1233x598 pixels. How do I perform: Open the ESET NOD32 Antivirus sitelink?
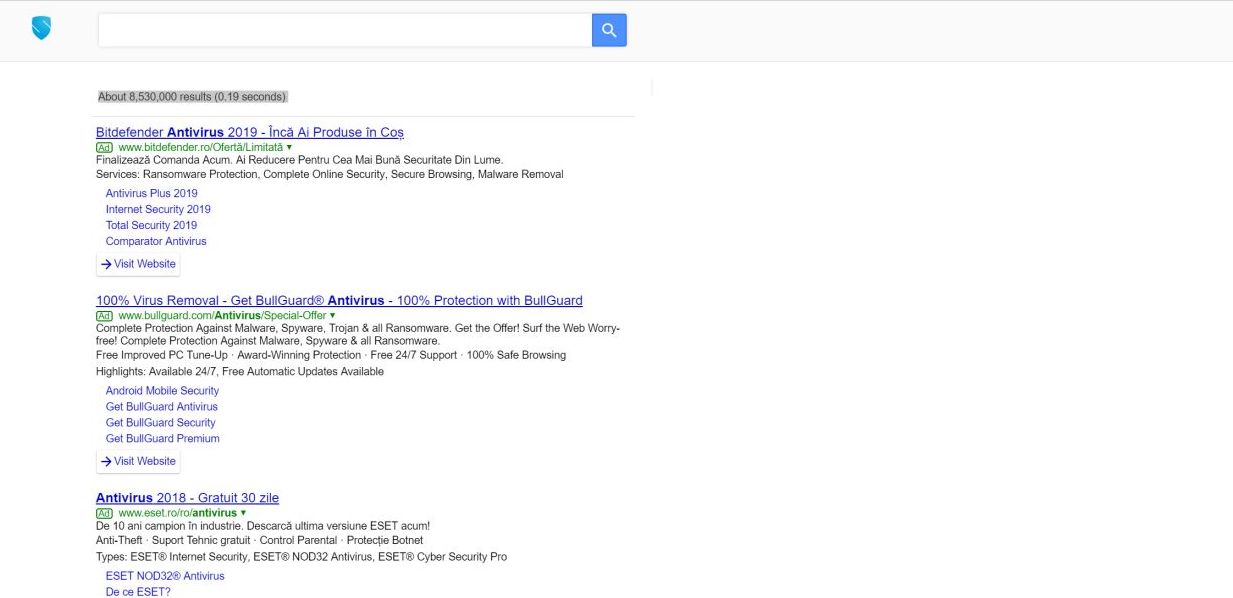(165, 576)
